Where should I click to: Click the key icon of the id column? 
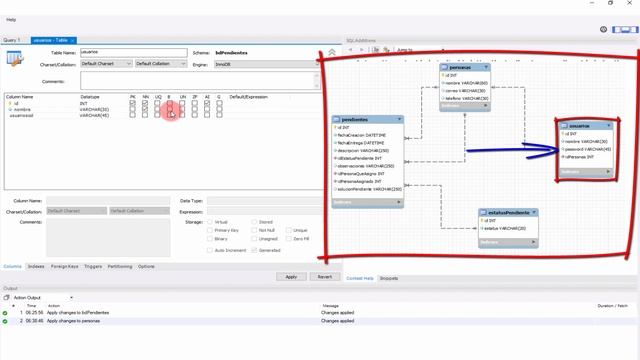click(10, 104)
